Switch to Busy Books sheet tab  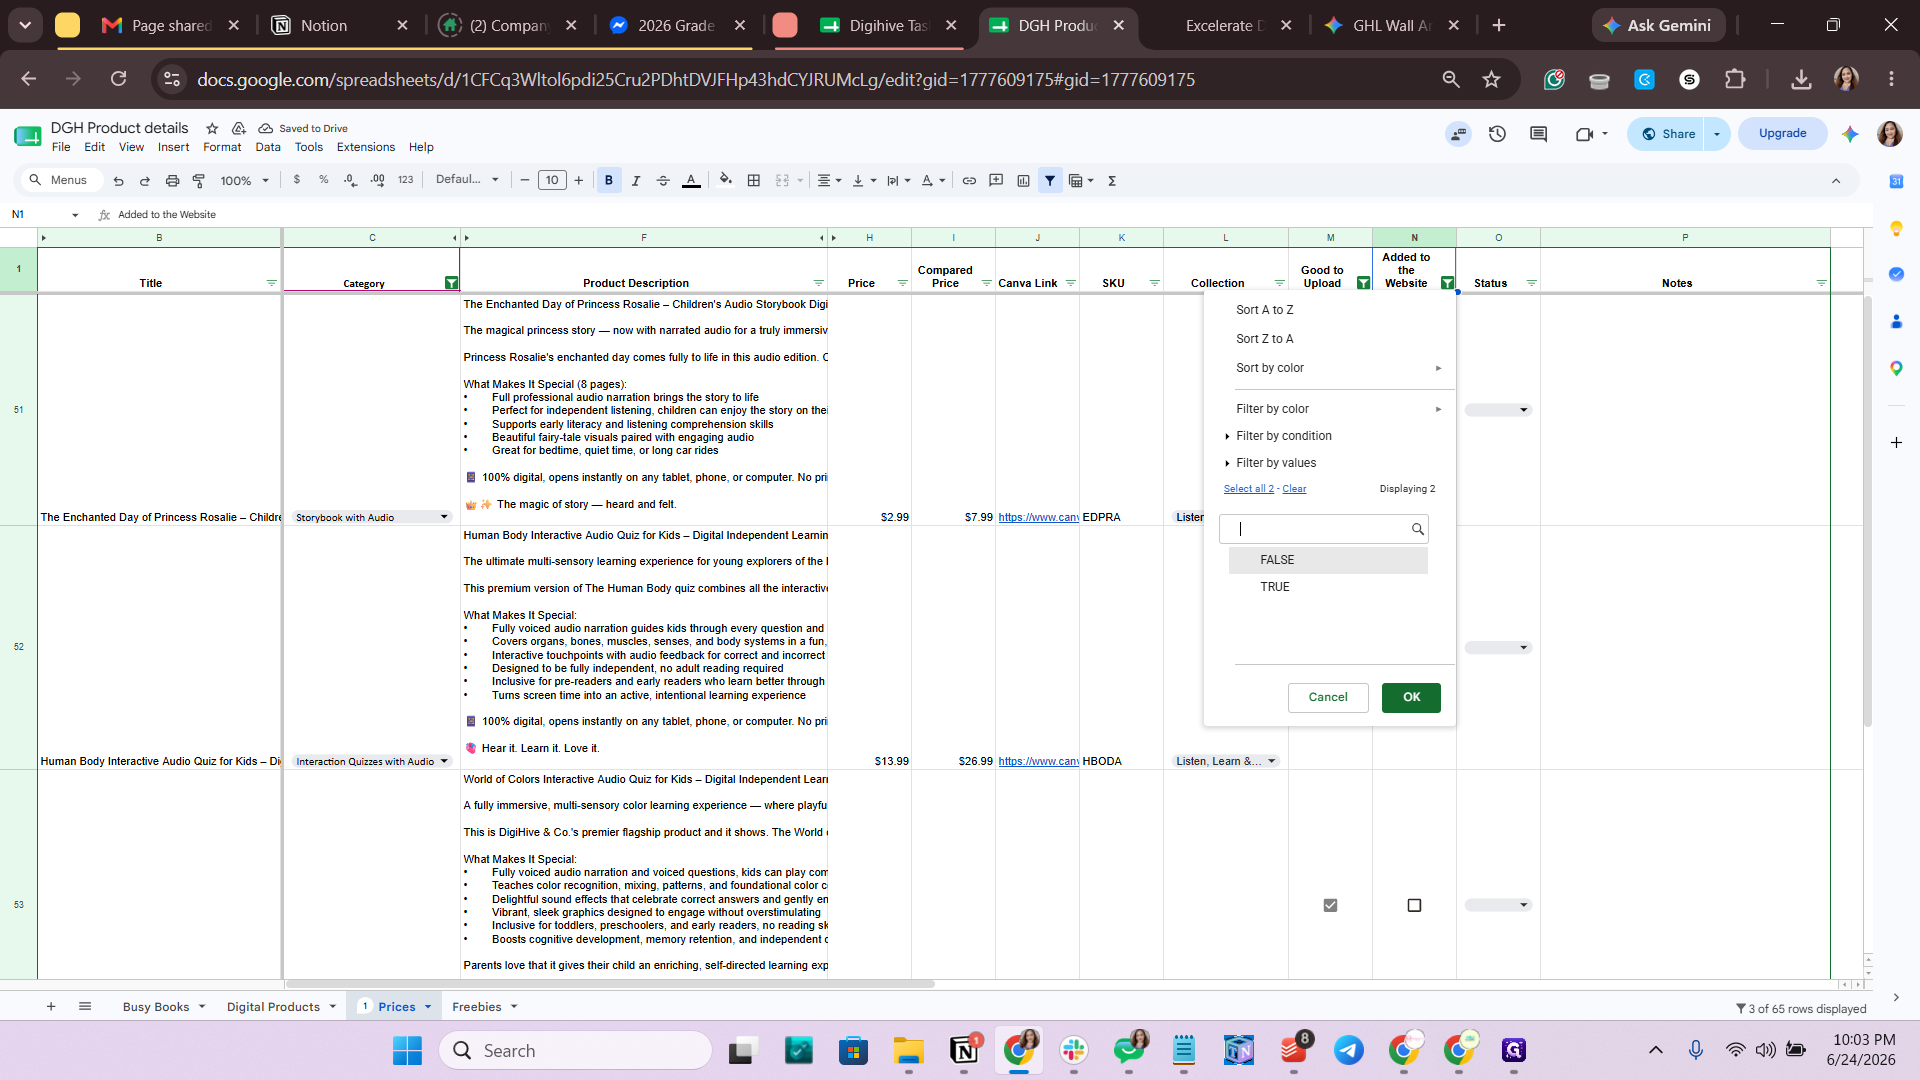coord(156,1007)
